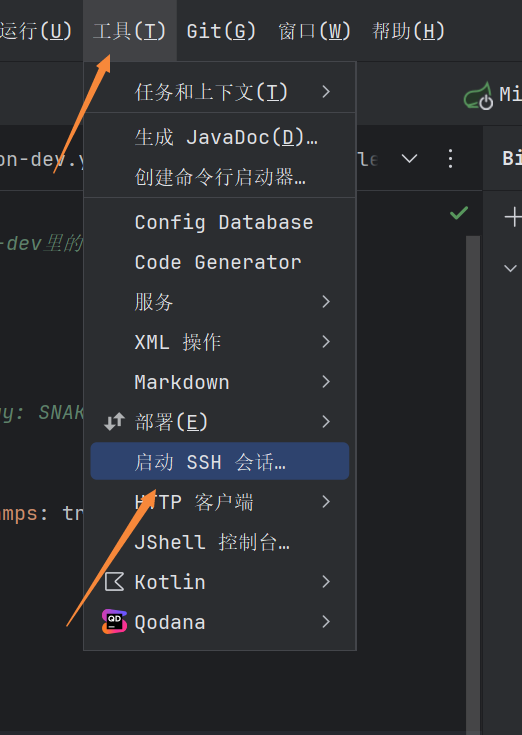Image resolution: width=522 pixels, height=735 pixels.
Task: Expand the 服务 submenu
Action: pyautogui.click(x=220, y=301)
